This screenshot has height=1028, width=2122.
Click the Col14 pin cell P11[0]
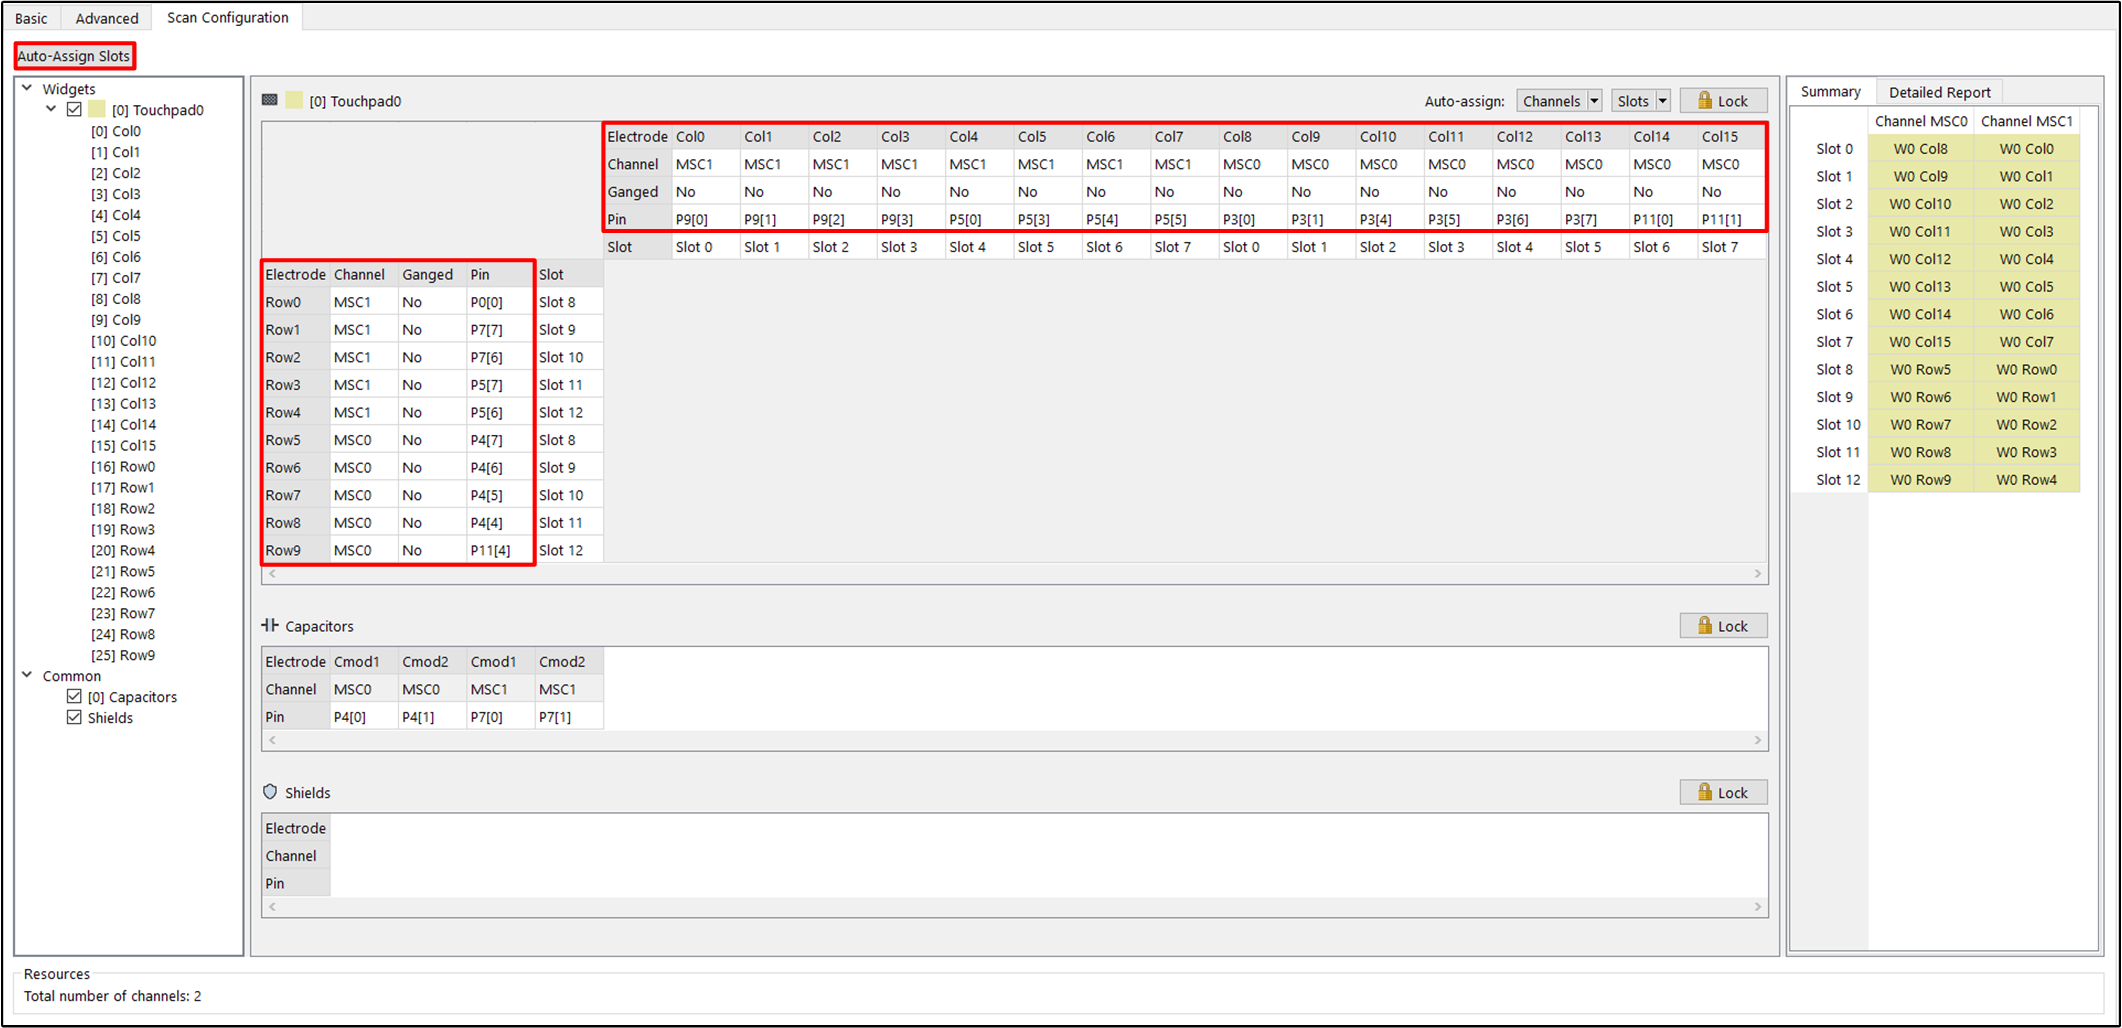click(1663, 219)
